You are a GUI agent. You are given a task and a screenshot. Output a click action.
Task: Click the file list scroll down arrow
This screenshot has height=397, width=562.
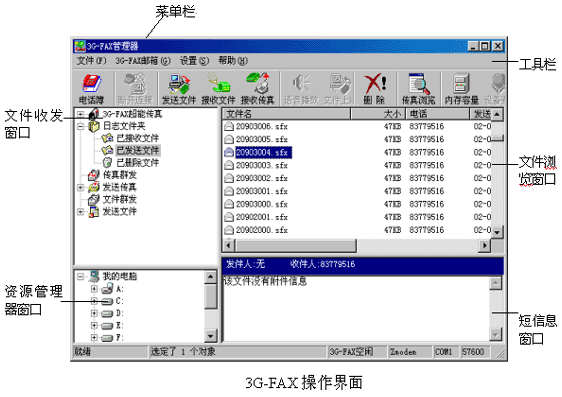click(497, 232)
